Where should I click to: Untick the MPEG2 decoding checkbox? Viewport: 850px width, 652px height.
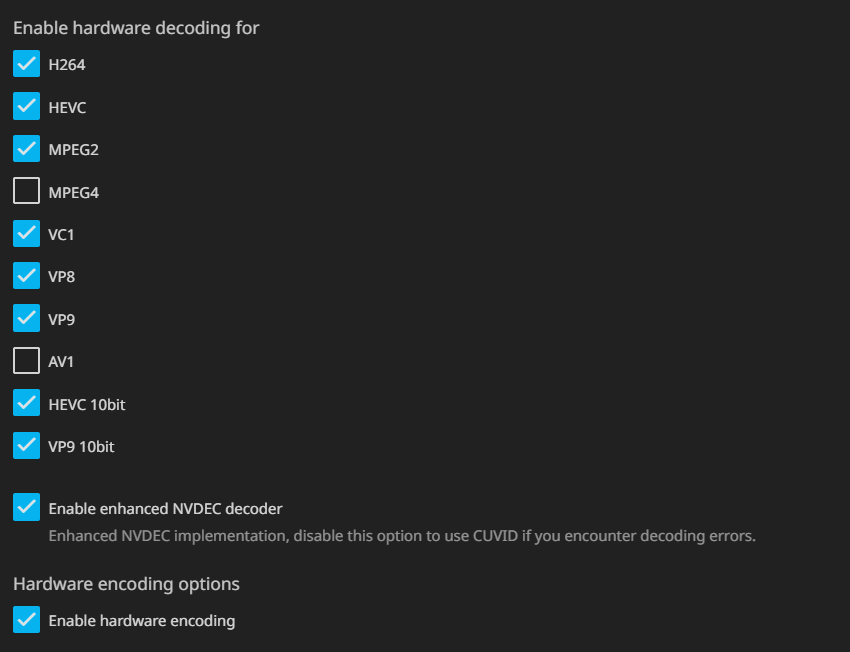(26, 149)
